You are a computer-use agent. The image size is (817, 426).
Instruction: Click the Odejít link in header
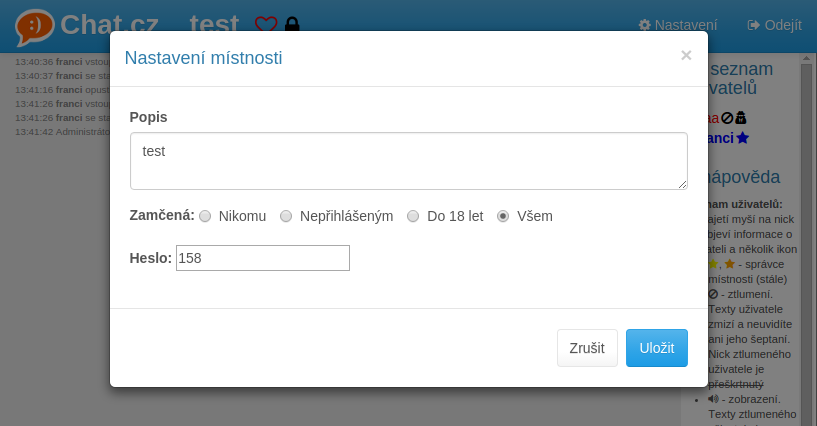click(x=783, y=25)
